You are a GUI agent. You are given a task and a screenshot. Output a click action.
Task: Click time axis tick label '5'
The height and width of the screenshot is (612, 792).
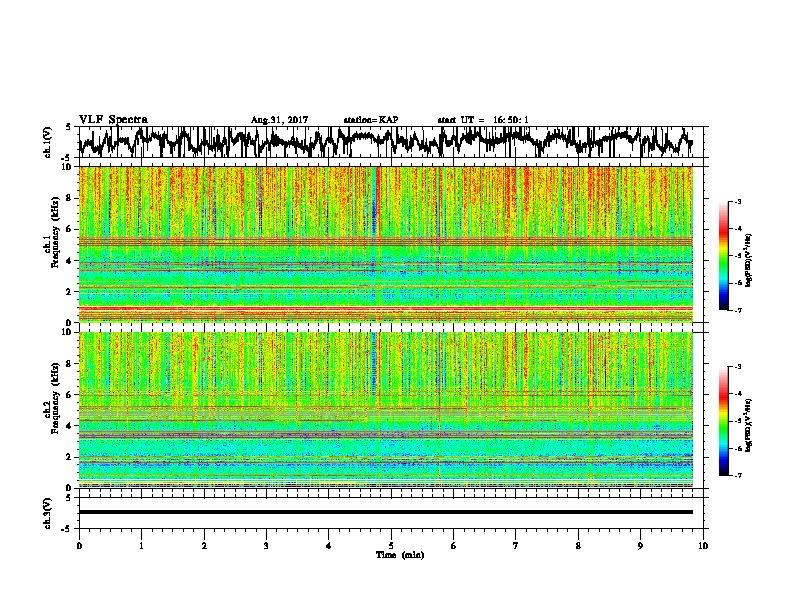[391, 546]
